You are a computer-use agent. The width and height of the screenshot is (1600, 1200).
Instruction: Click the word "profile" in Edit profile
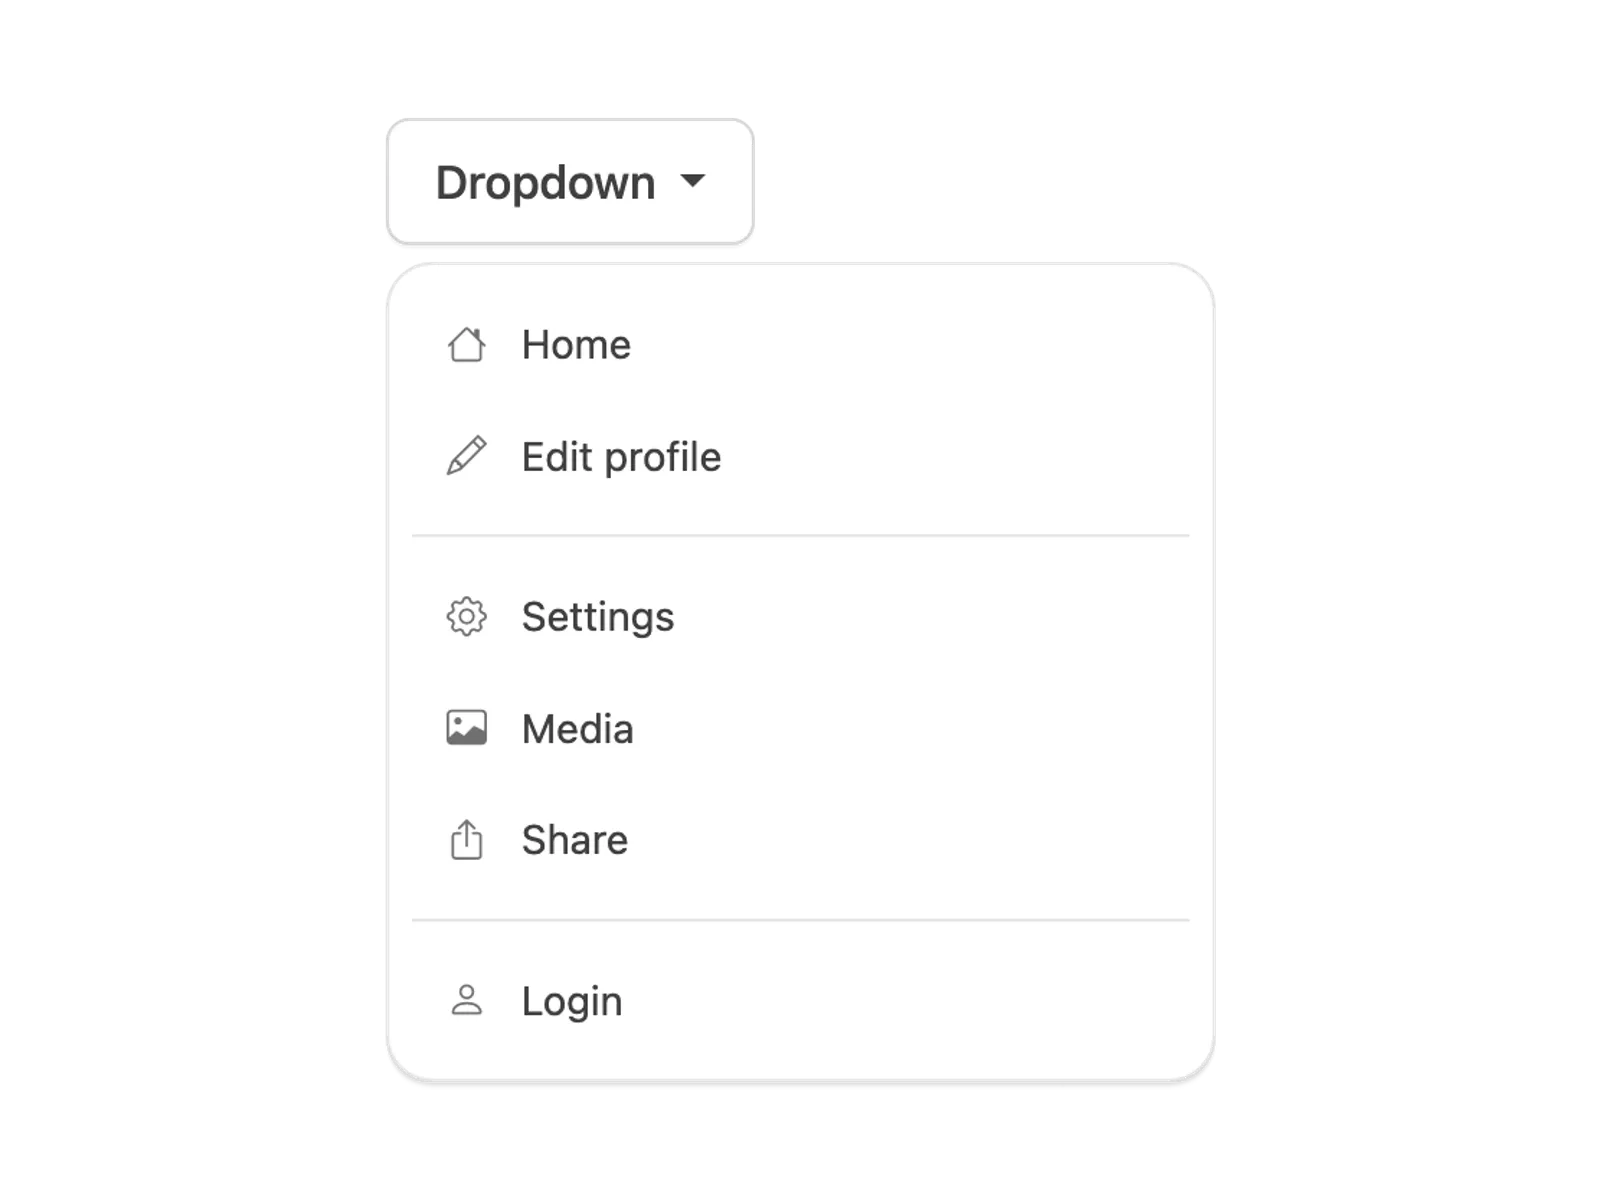[x=663, y=458]
